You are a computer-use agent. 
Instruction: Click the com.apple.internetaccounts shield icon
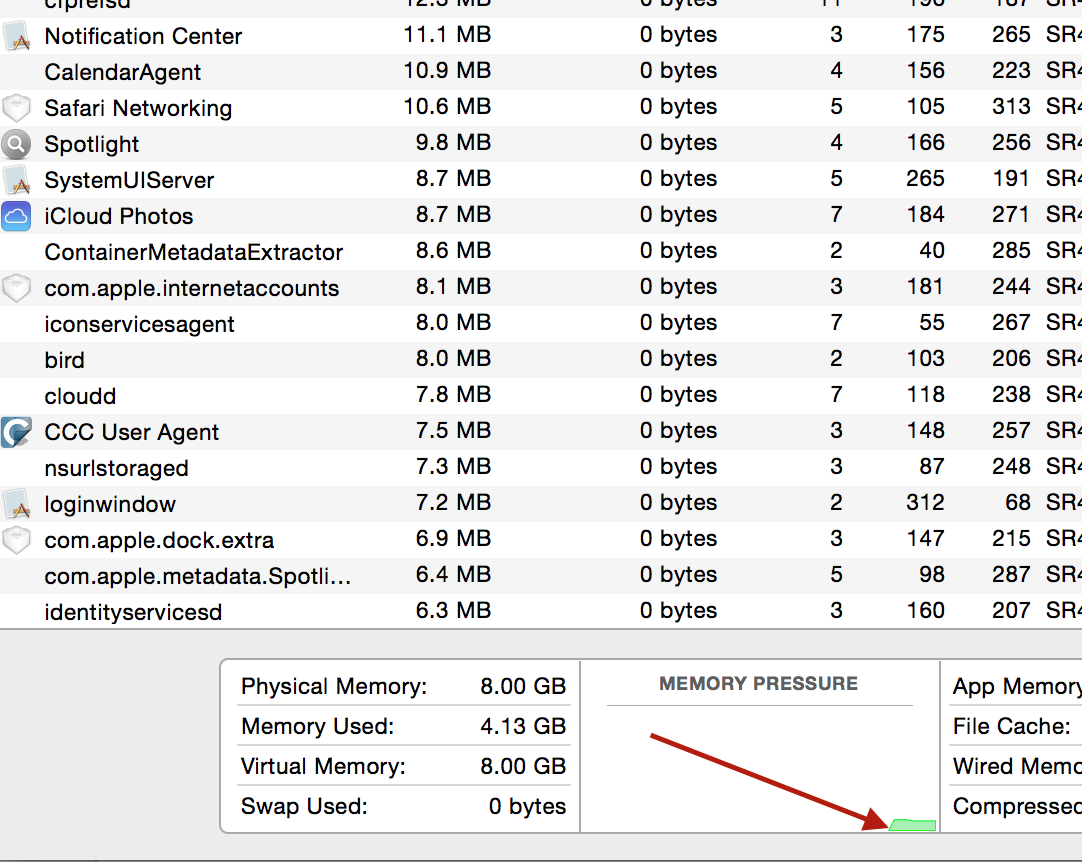tap(17, 288)
